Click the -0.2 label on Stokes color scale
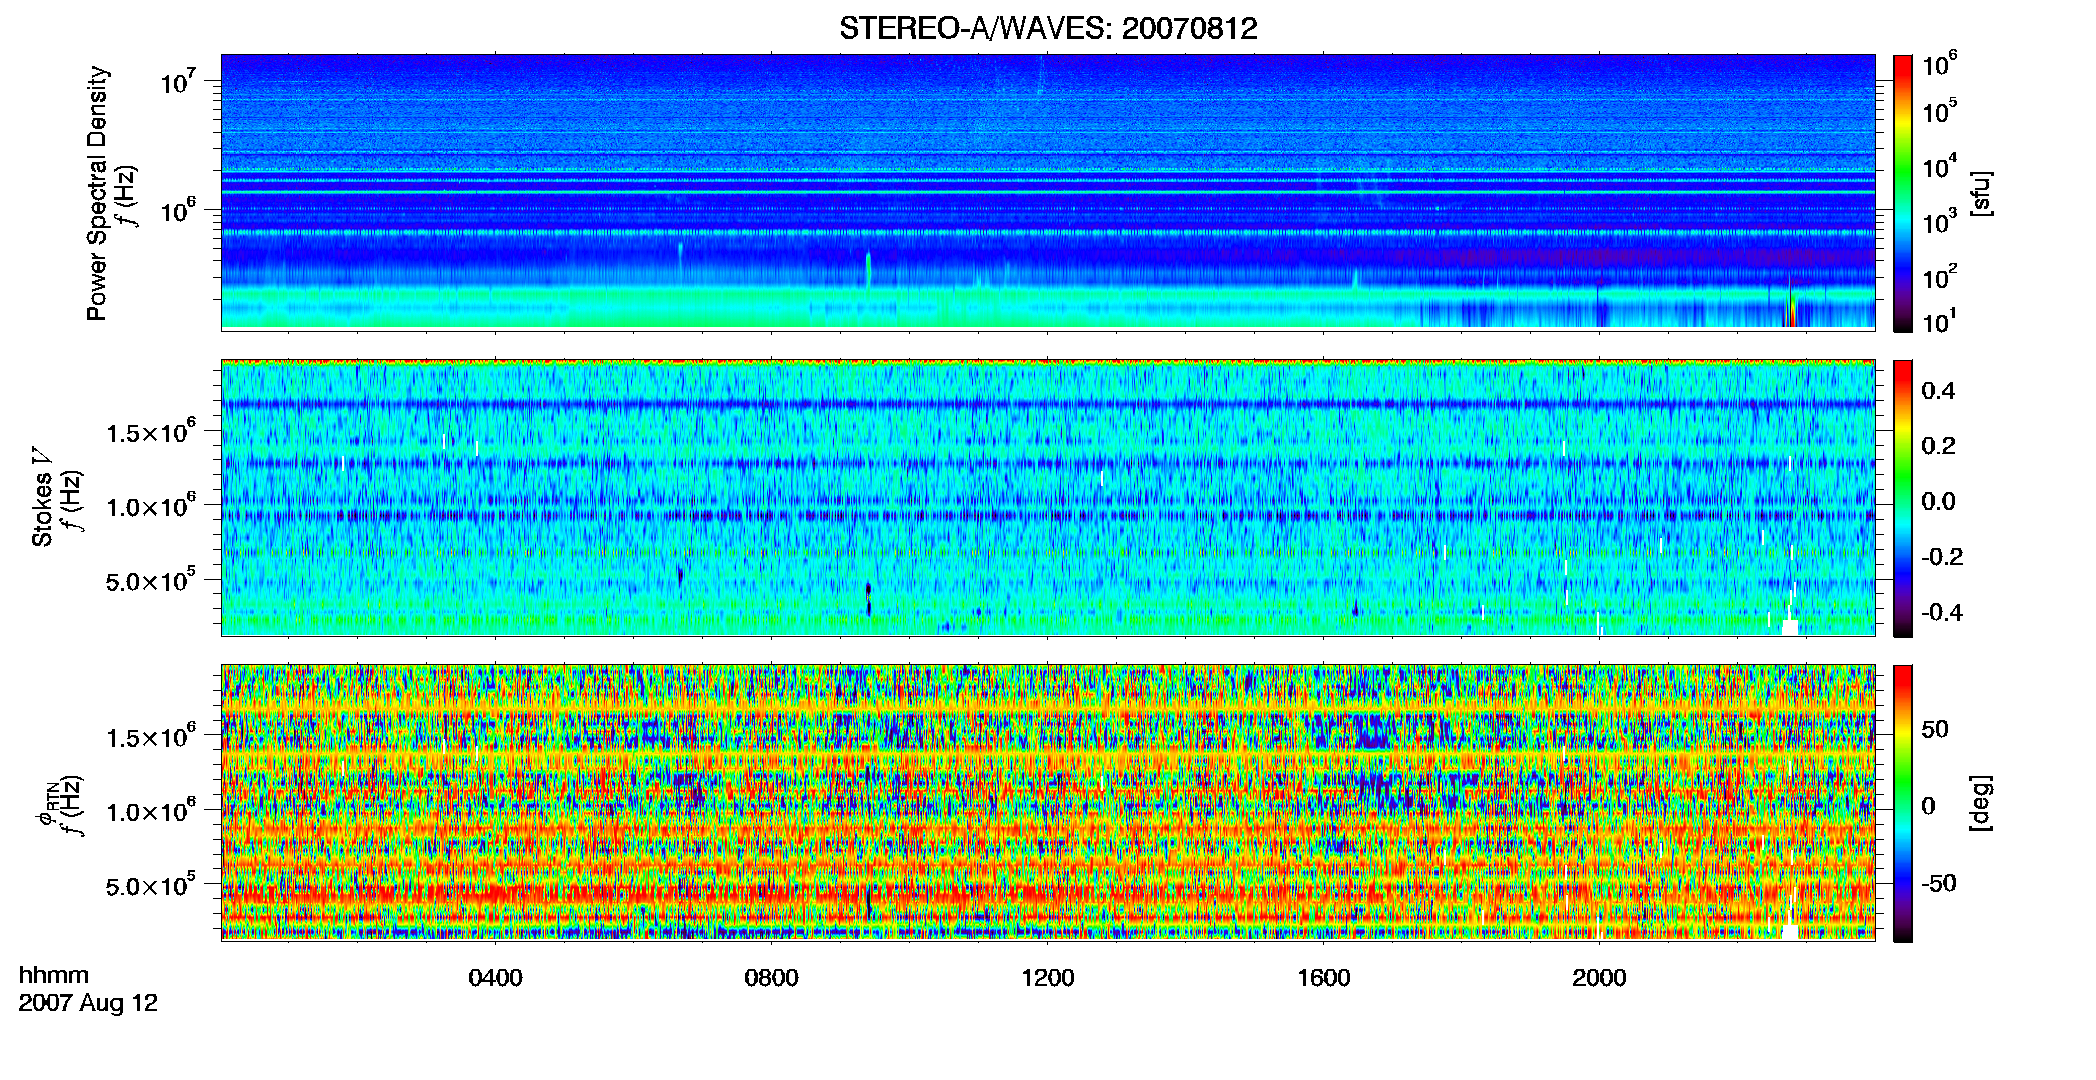 coord(1942,557)
